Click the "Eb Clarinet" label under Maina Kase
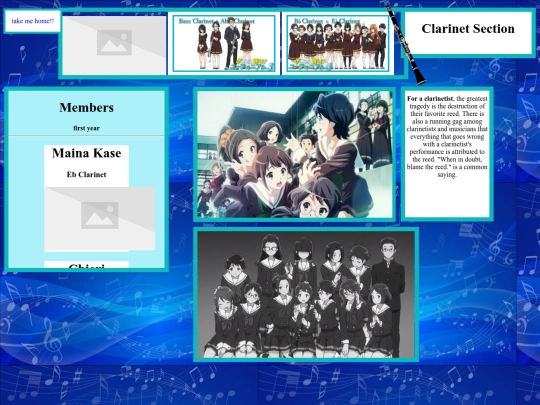This screenshot has width=540, height=405. tap(86, 175)
